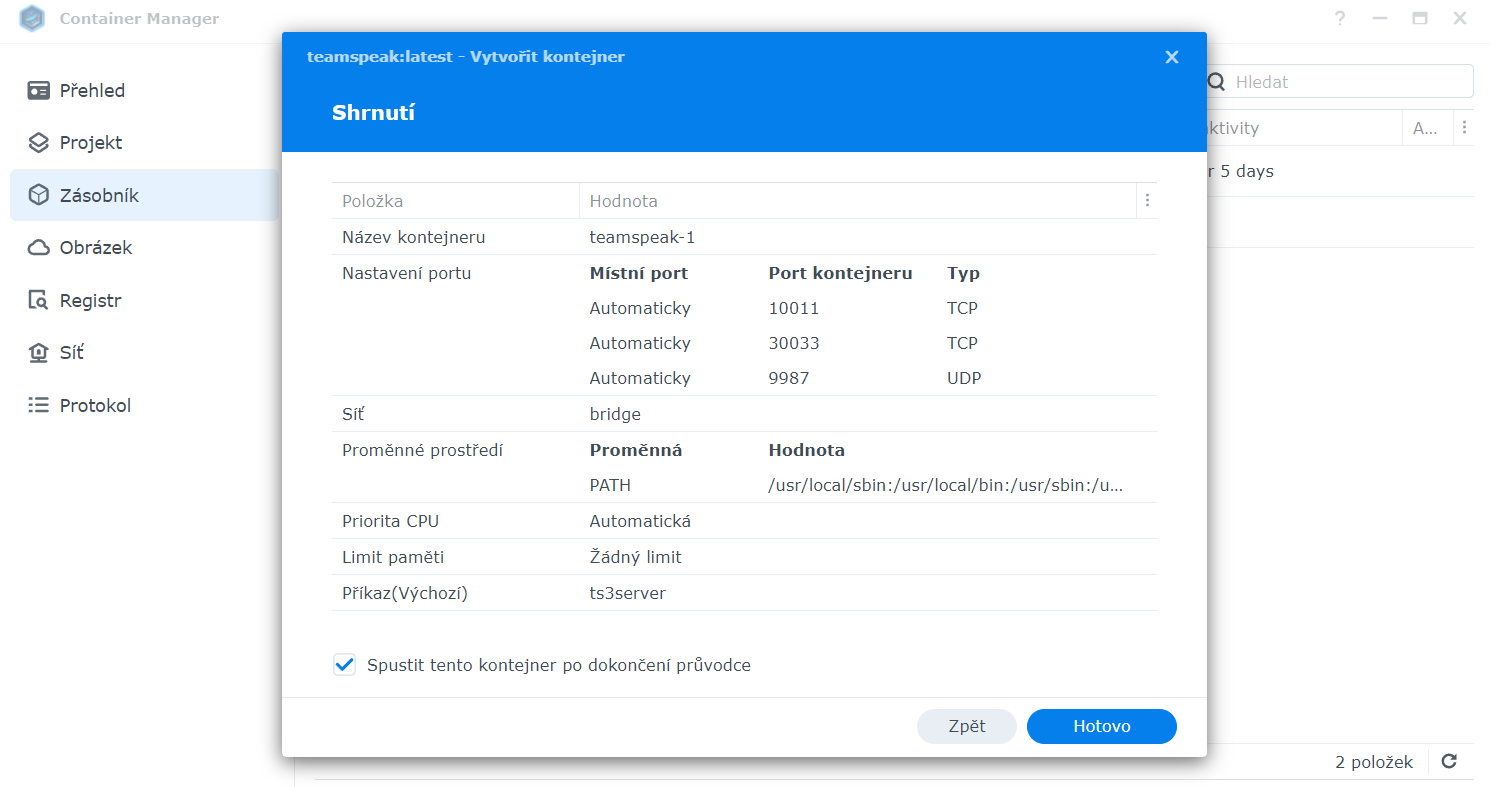1490x787 pixels.
Task: Expand the truncated PATH environment value
Action: (944, 485)
